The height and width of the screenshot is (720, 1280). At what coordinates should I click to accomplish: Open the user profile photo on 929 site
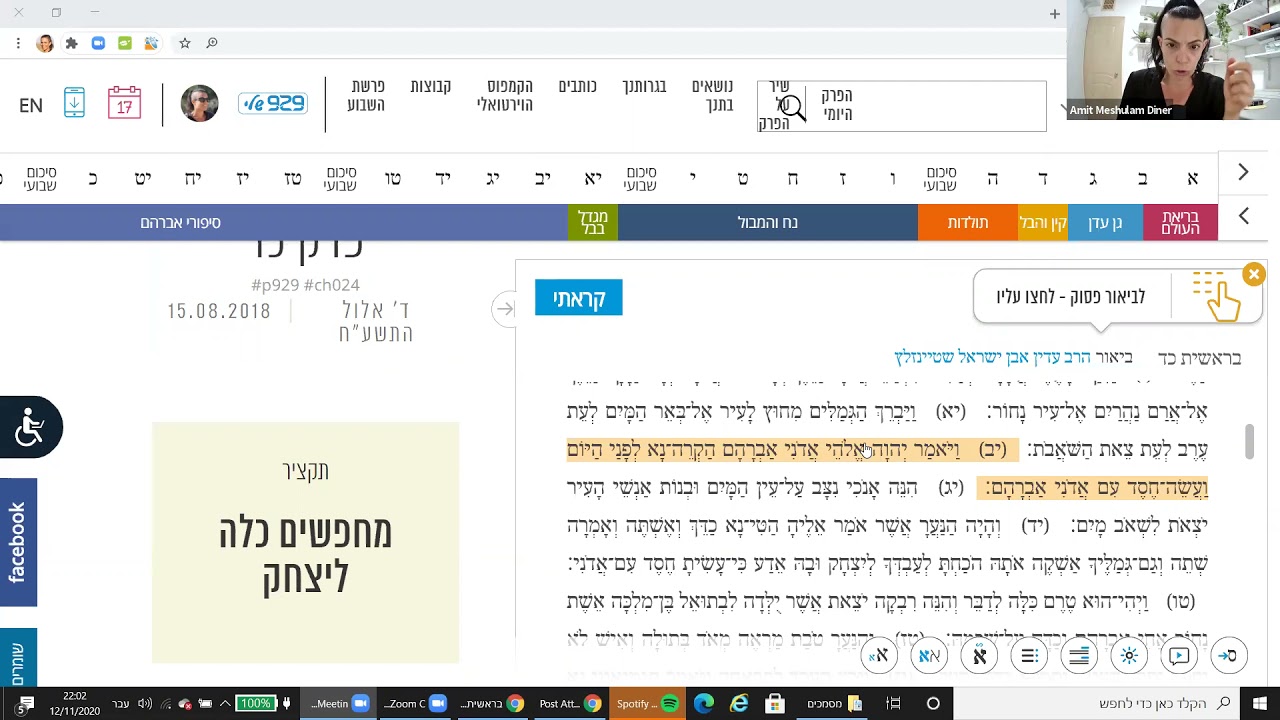tap(199, 103)
